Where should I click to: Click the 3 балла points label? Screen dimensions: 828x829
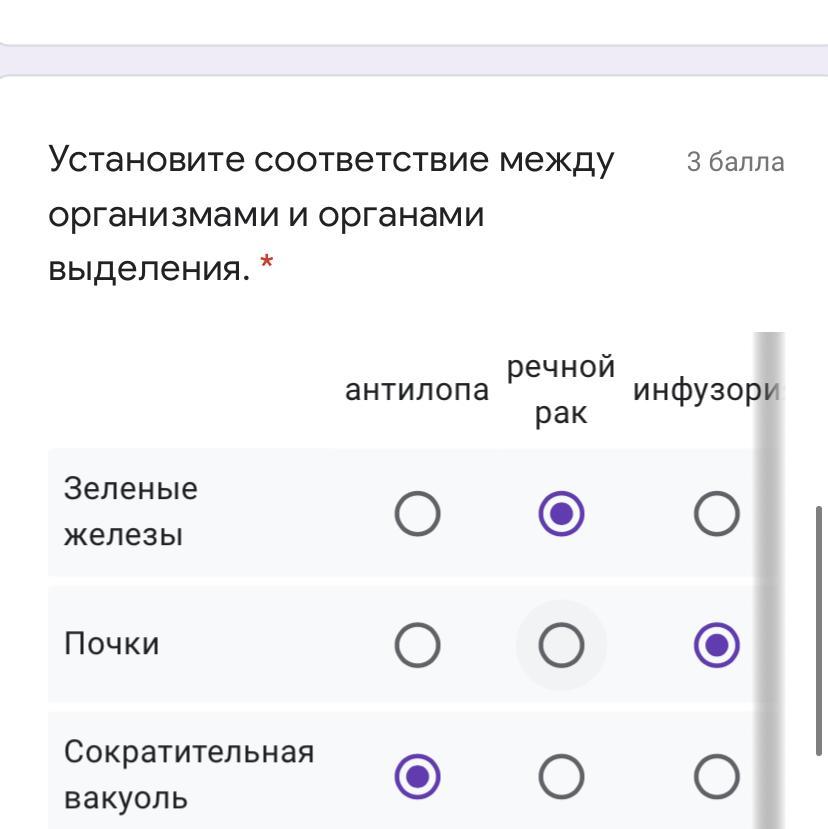pos(735,162)
